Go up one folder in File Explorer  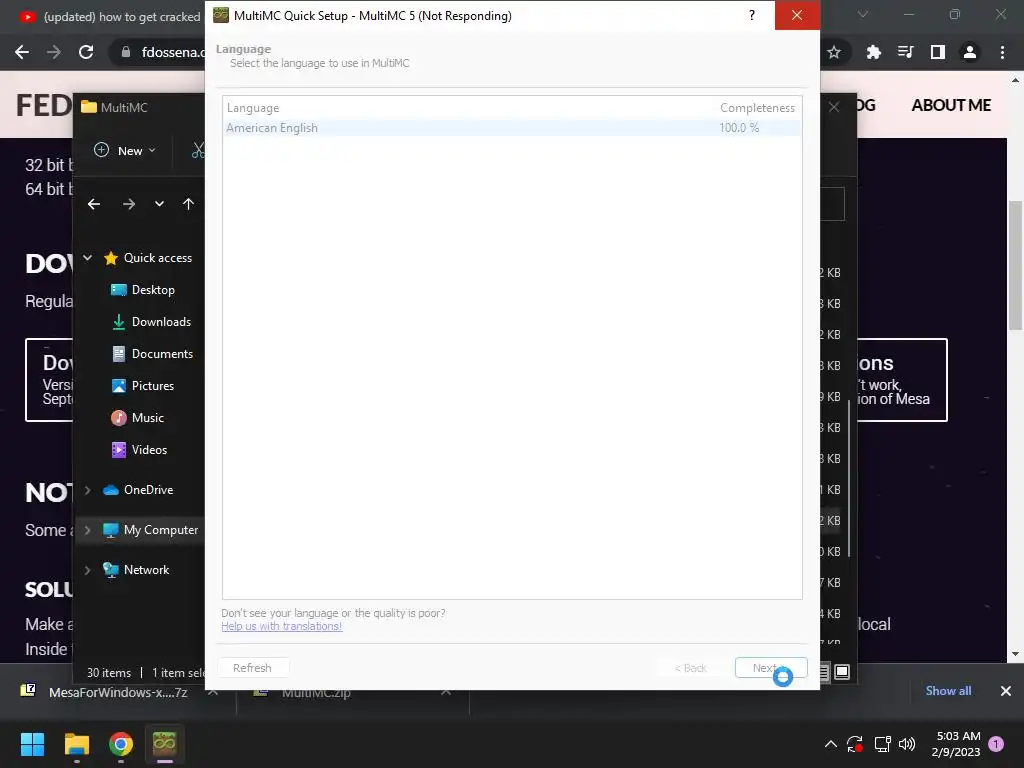(x=188, y=204)
